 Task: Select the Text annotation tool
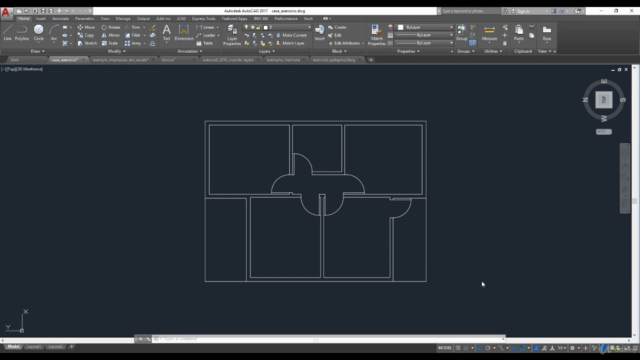(x=167, y=32)
